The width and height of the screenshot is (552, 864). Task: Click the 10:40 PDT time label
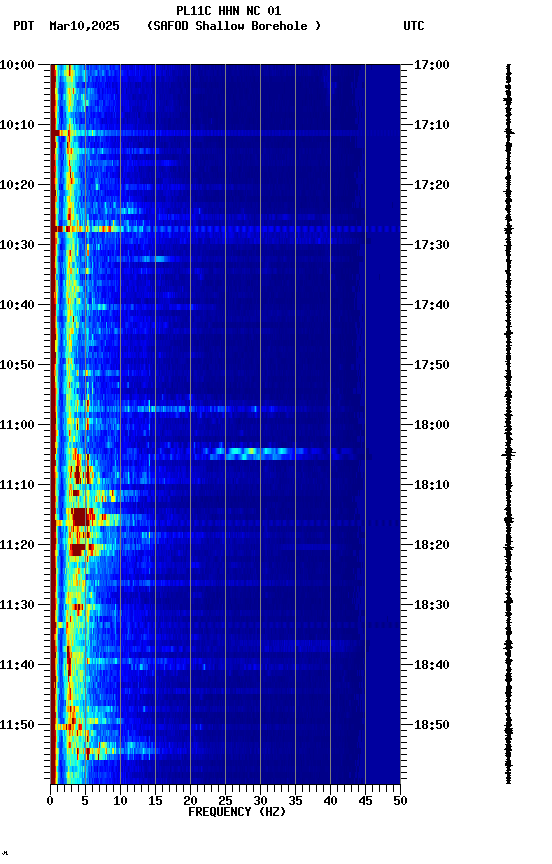(x=17, y=305)
